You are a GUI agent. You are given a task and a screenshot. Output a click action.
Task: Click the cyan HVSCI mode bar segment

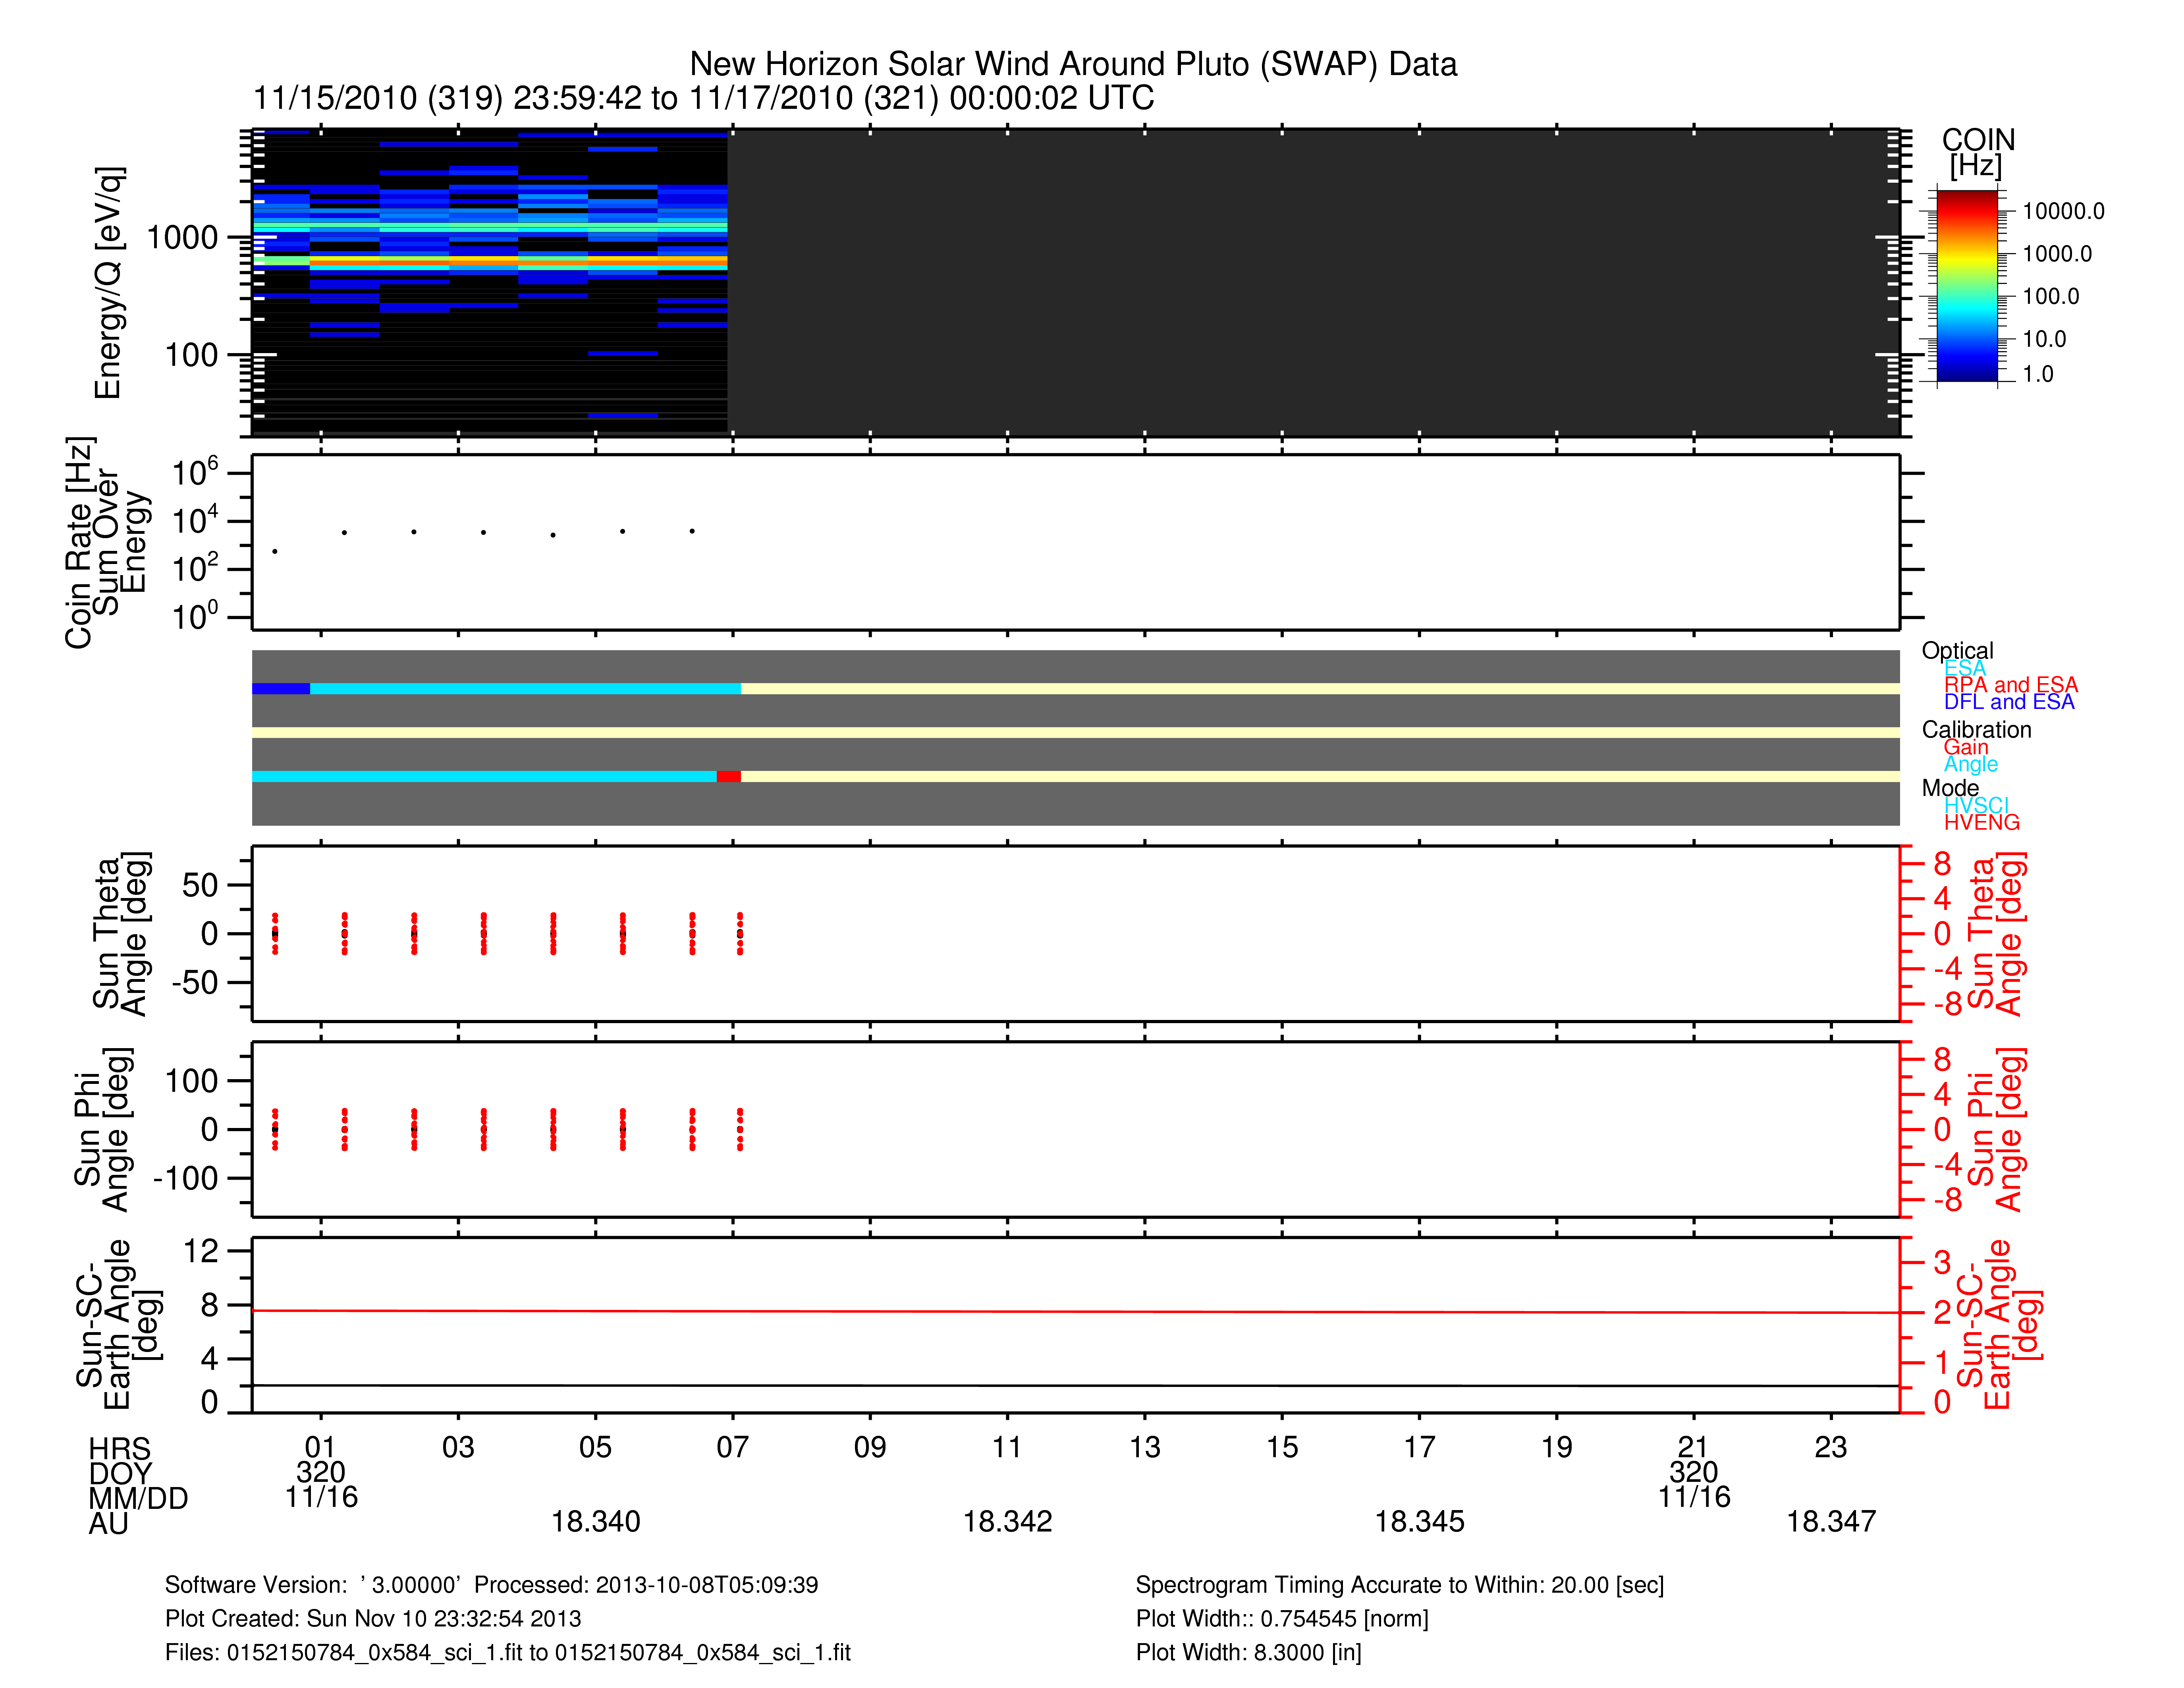point(484,777)
